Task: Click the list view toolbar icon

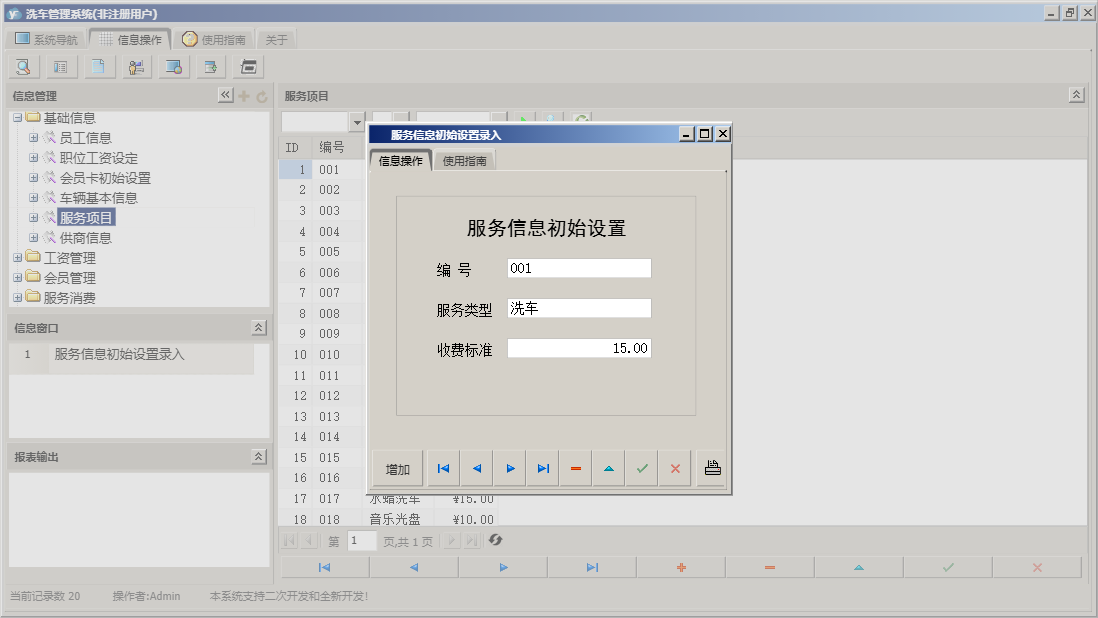Action: (x=61, y=67)
